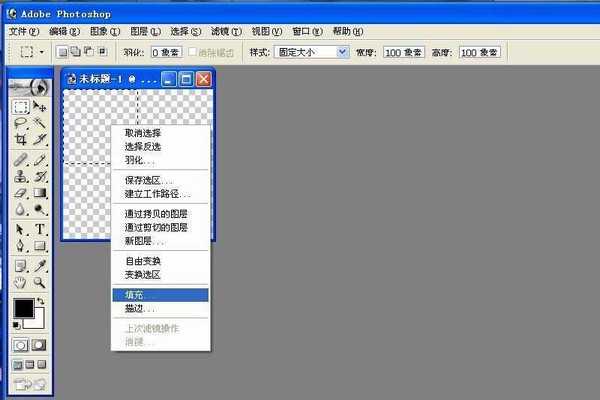Select the Dodge tool

[39, 209]
